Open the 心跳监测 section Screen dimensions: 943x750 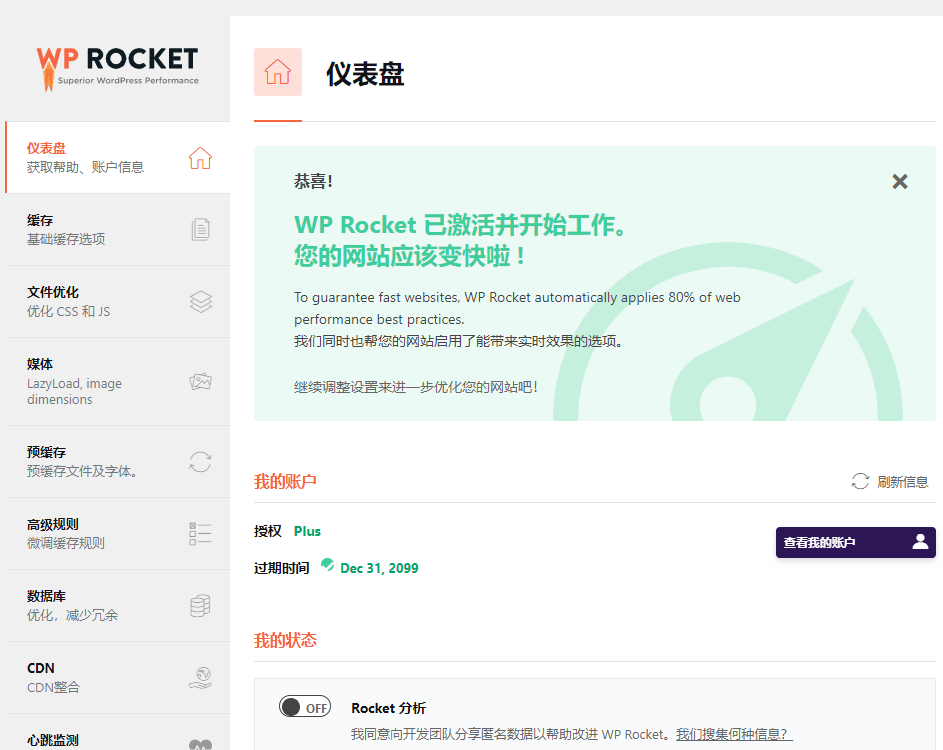[118, 733]
